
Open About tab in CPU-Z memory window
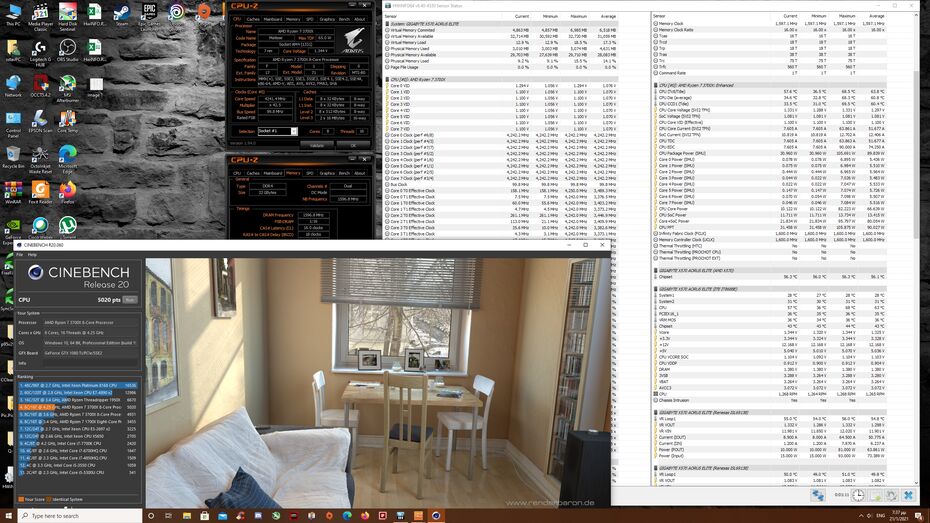pos(359,173)
